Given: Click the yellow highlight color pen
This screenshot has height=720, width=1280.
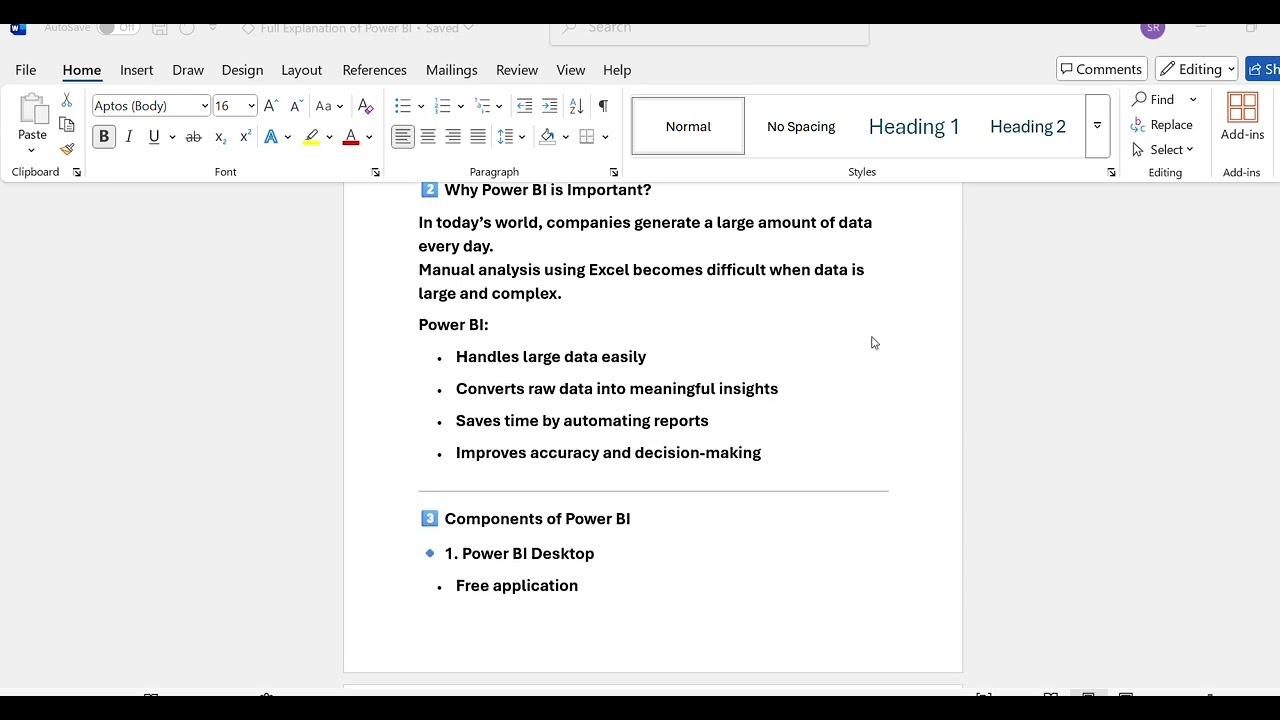Looking at the screenshot, I should pyautogui.click(x=312, y=137).
